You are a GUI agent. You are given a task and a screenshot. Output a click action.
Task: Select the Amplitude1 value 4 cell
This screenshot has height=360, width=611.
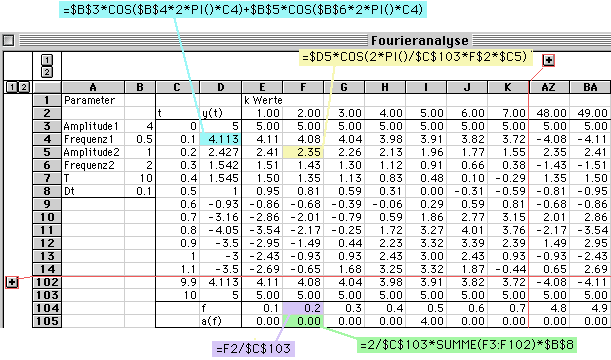[x=140, y=126]
